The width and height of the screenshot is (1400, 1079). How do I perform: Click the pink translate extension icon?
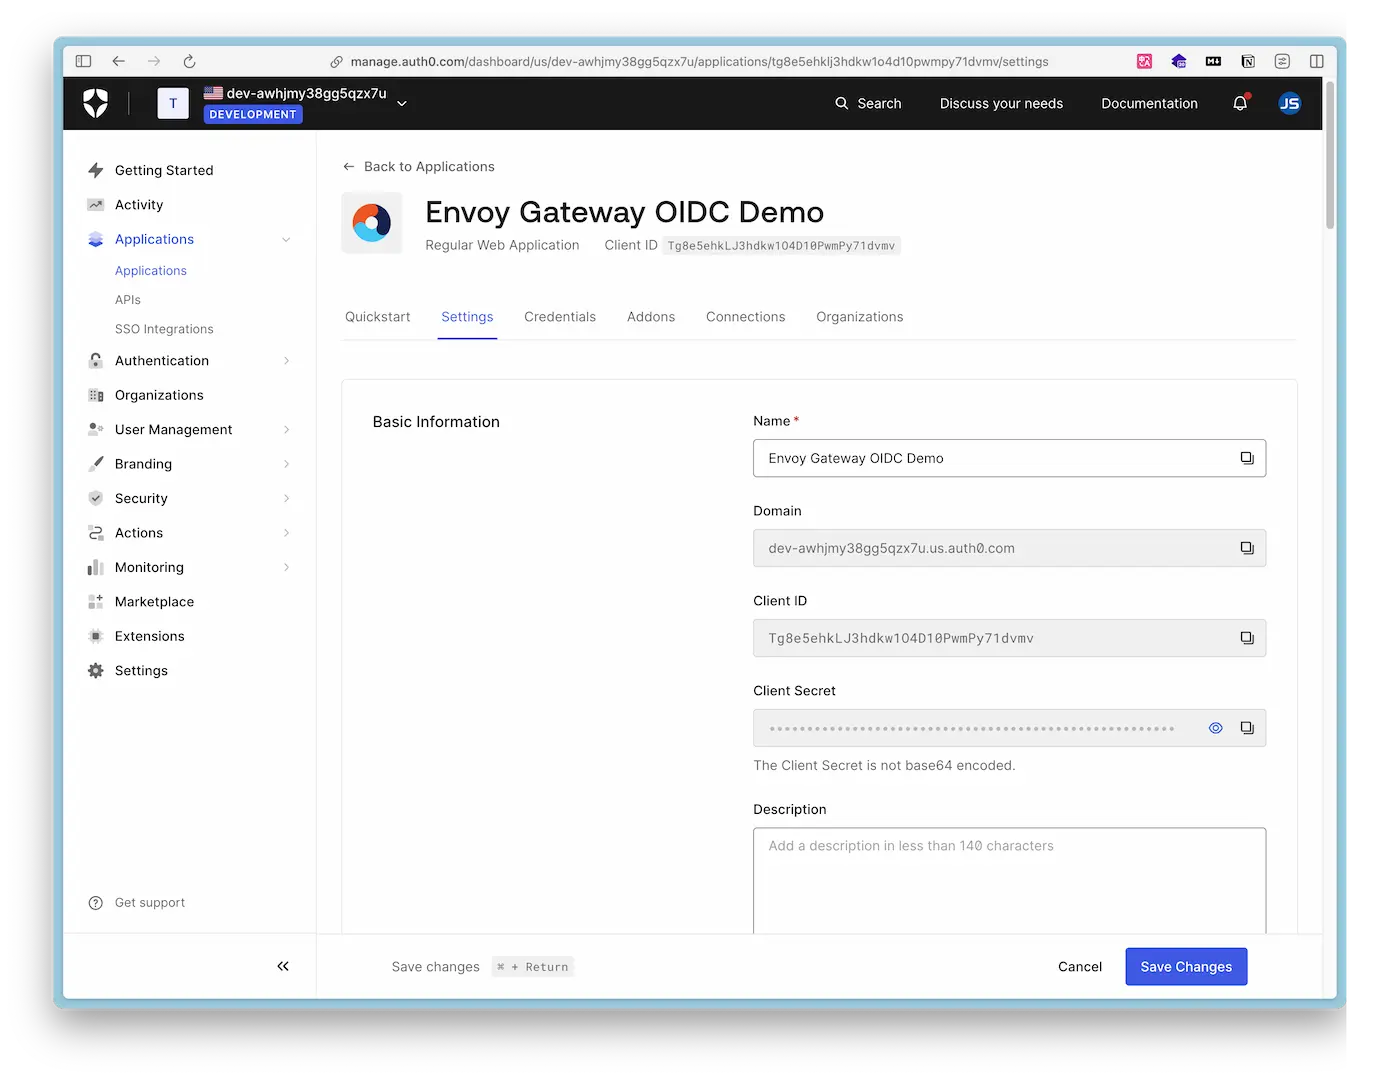[1145, 61]
